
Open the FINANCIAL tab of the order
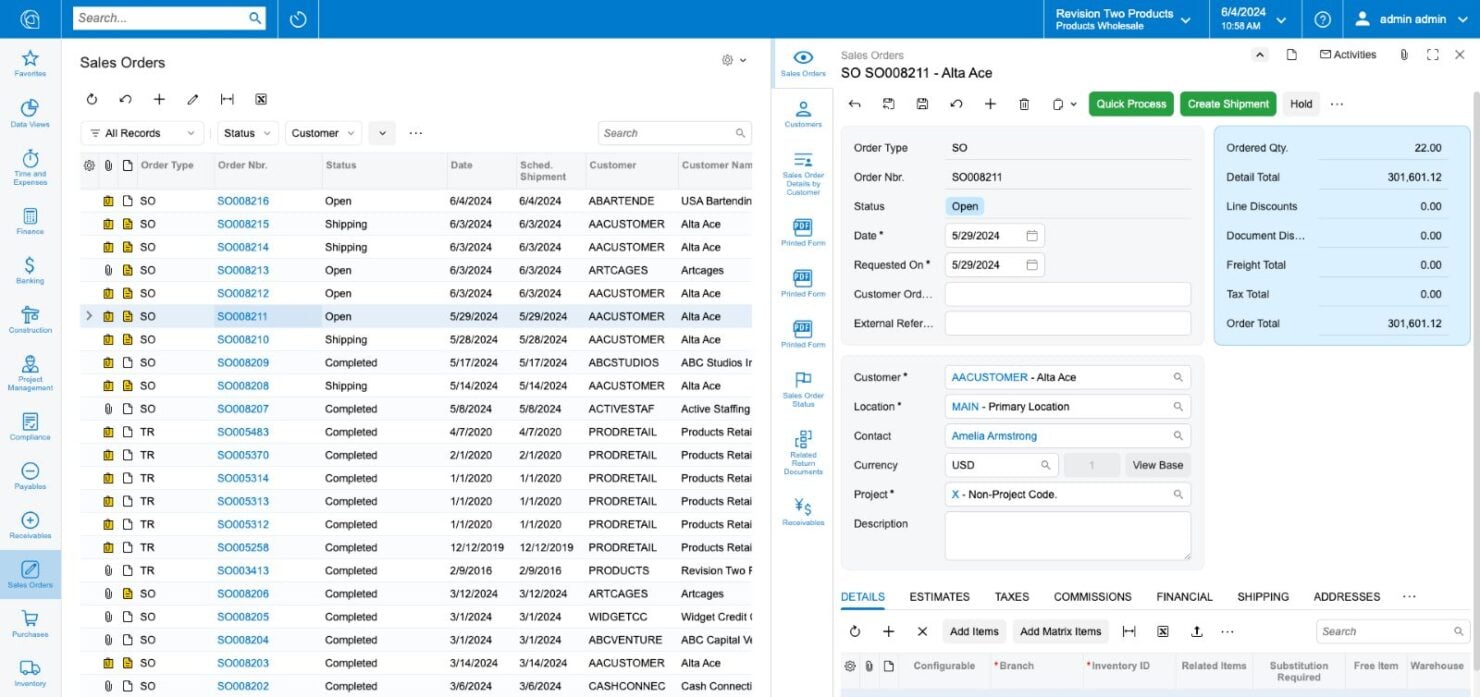coord(1183,596)
